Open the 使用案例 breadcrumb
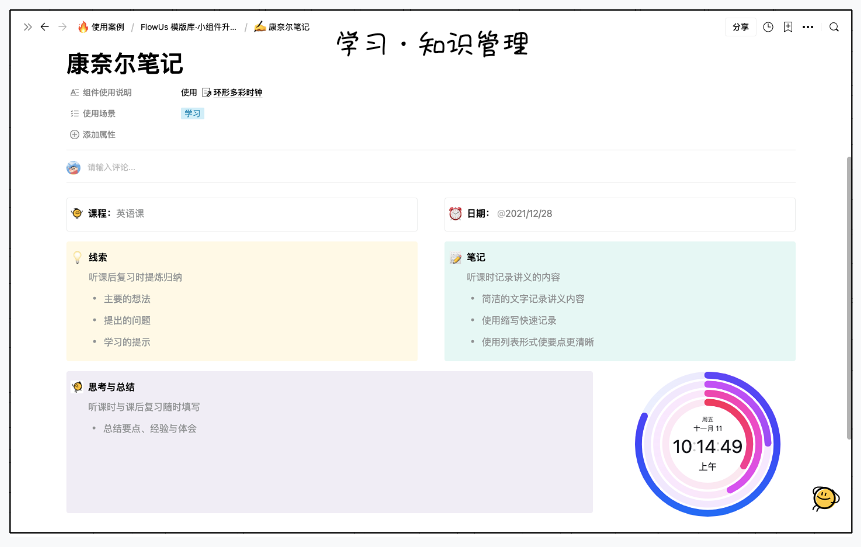Image resolution: width=861 pixels, height=547 pixels. [101, 27]
